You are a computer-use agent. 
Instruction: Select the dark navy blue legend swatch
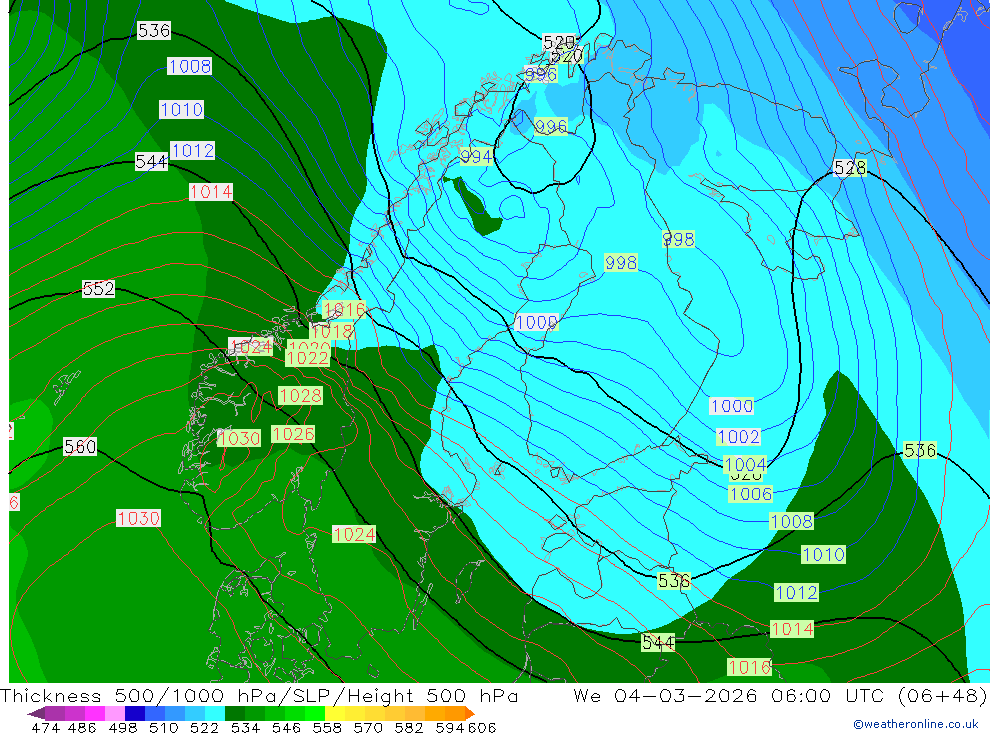click(x=135, y=713)
